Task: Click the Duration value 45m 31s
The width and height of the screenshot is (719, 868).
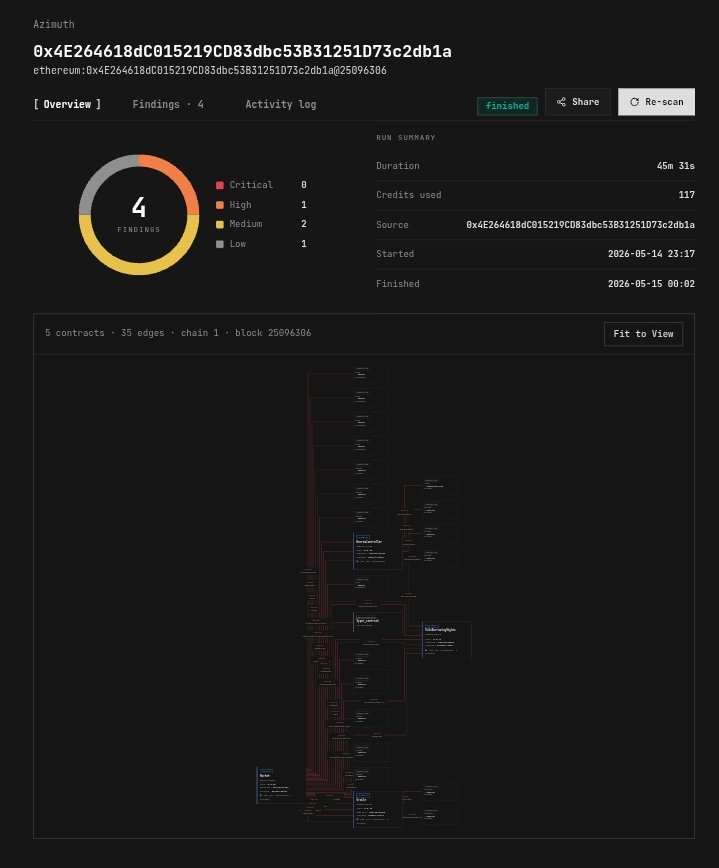Action: coord(675,166)
